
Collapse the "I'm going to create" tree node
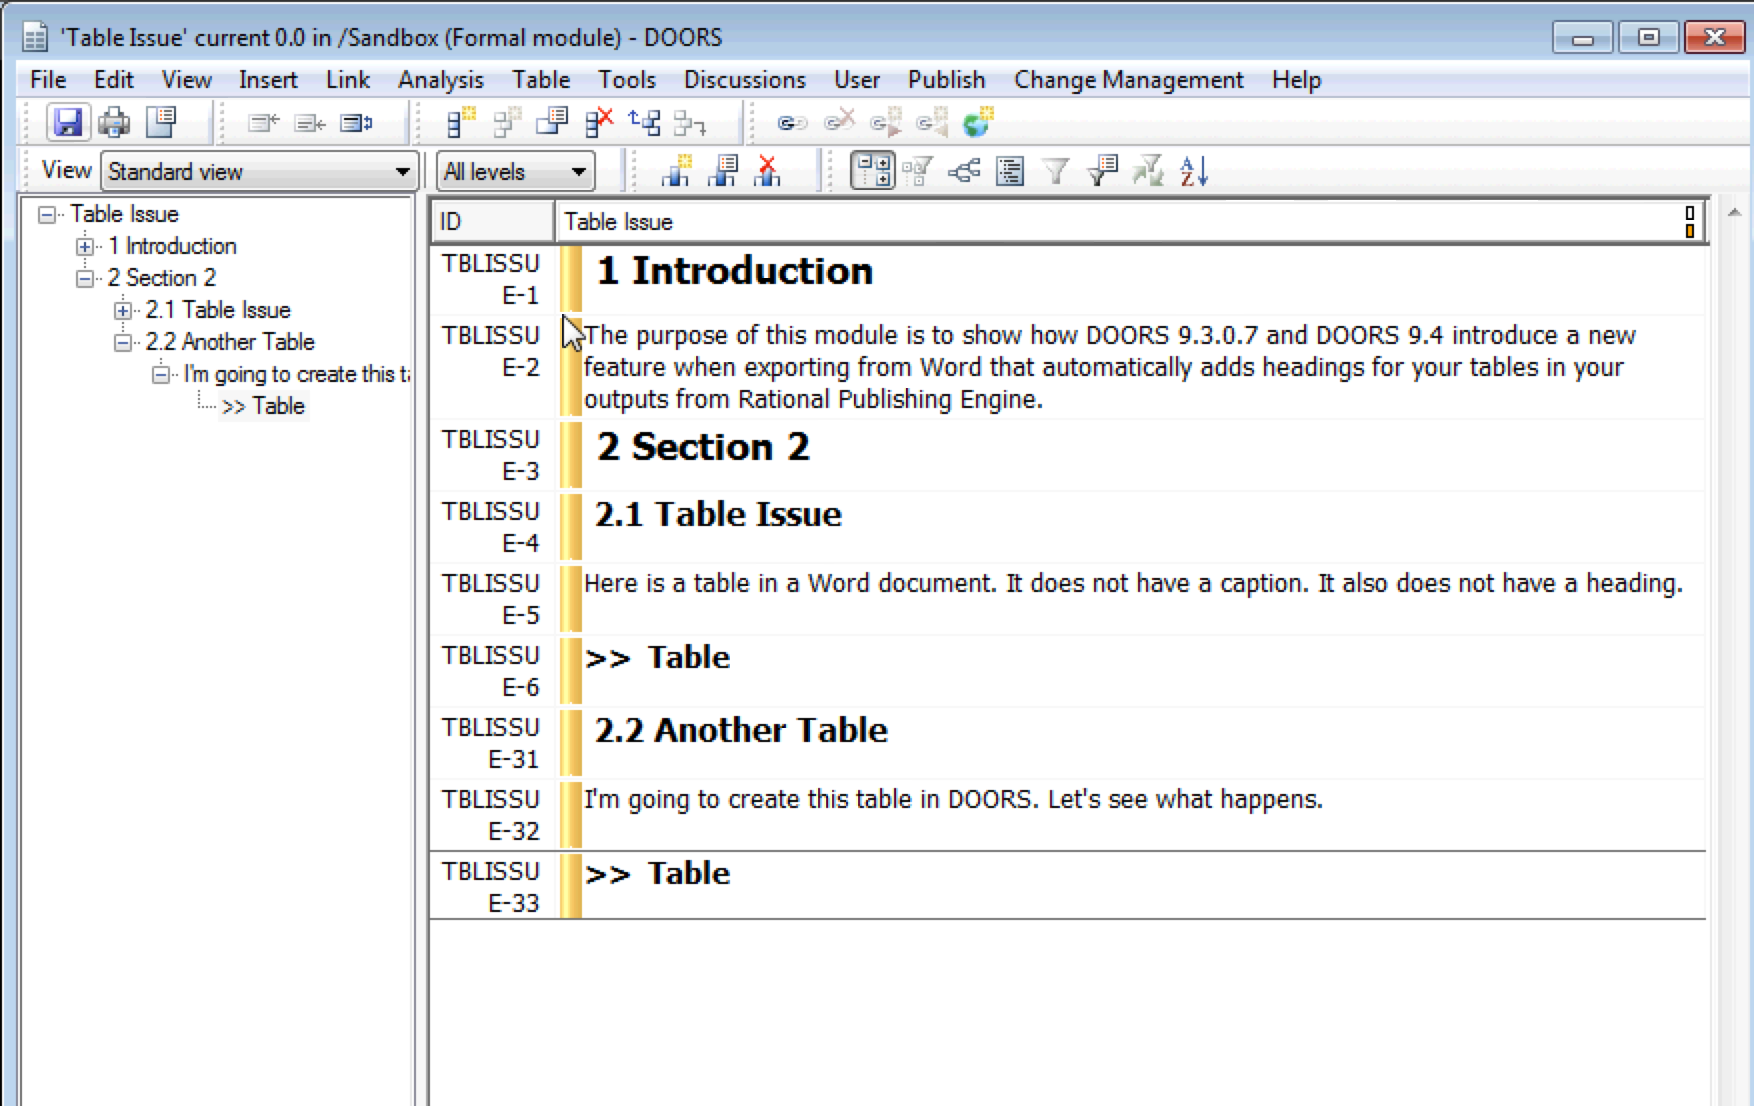pos(161,374)
